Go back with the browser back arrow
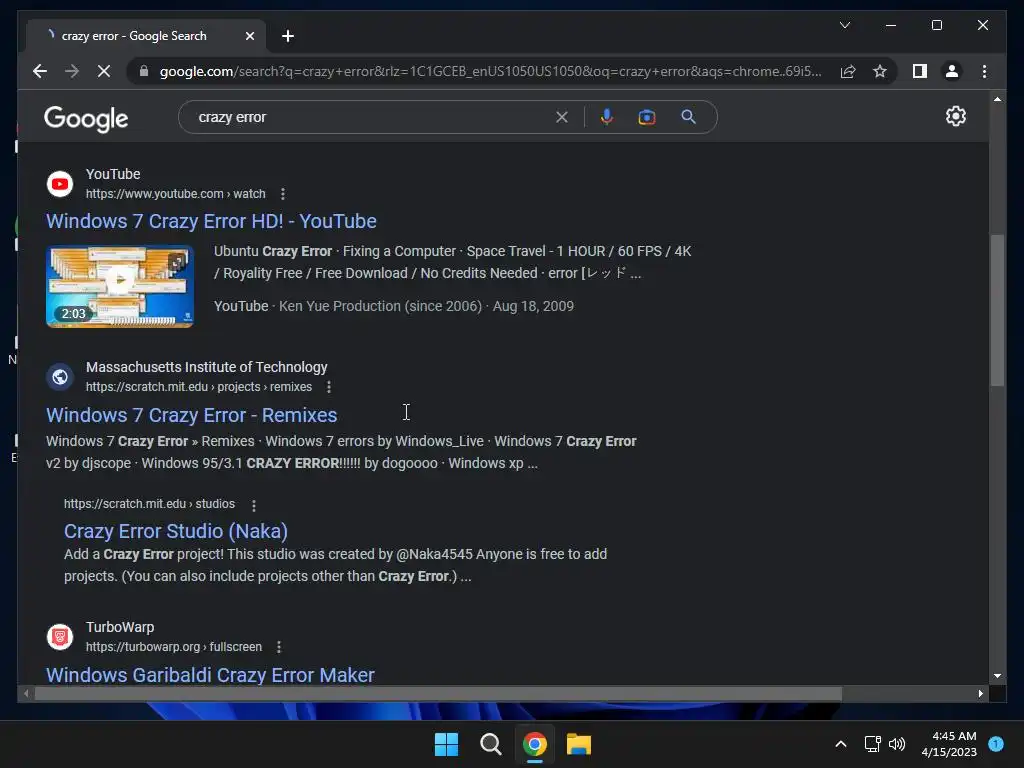1024x768 pixels. coord(40,71)
